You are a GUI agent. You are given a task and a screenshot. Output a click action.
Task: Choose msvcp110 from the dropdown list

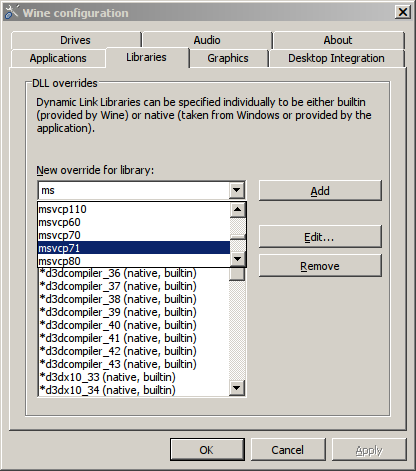point(134,209)
